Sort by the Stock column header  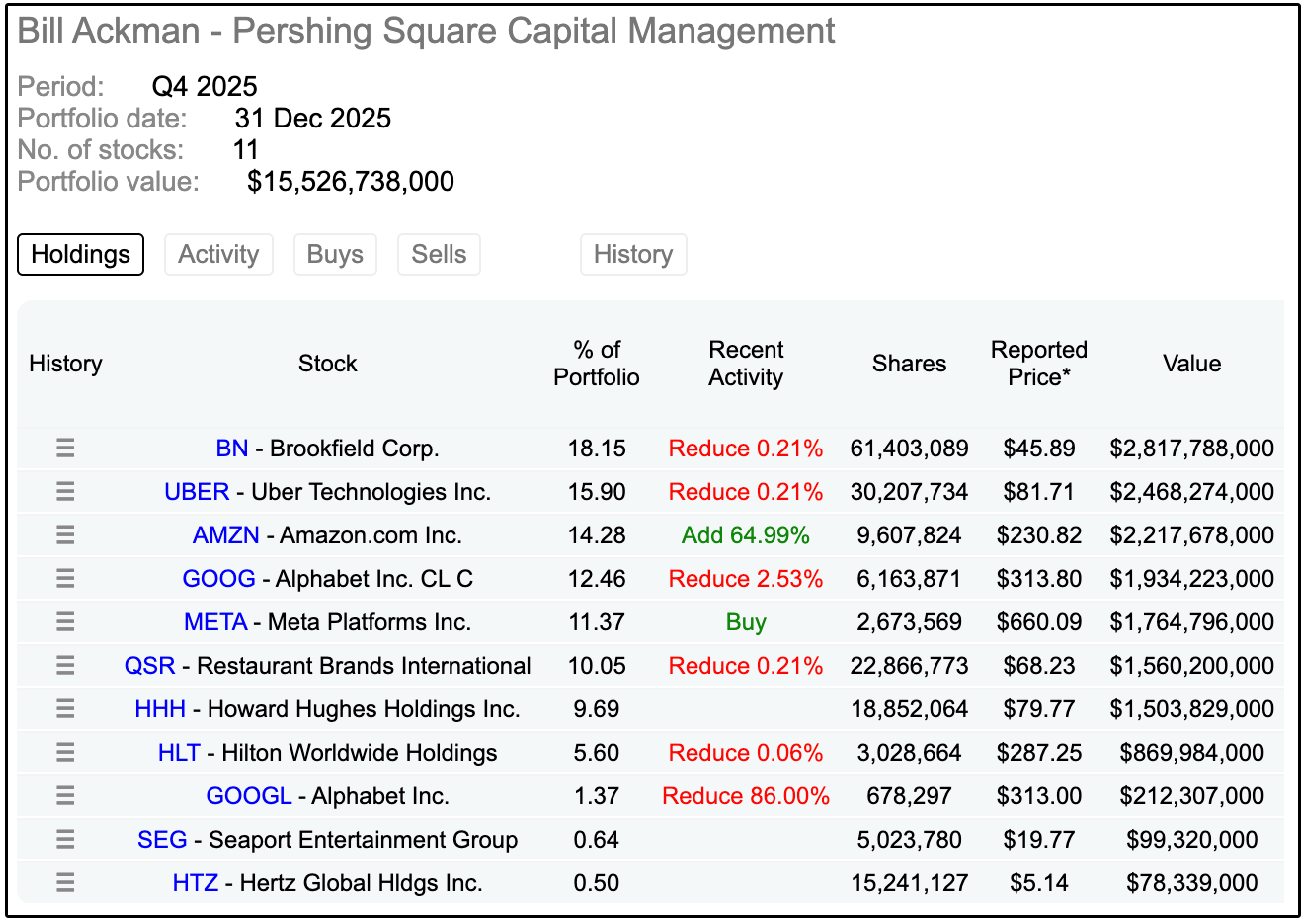click(327, 364)
